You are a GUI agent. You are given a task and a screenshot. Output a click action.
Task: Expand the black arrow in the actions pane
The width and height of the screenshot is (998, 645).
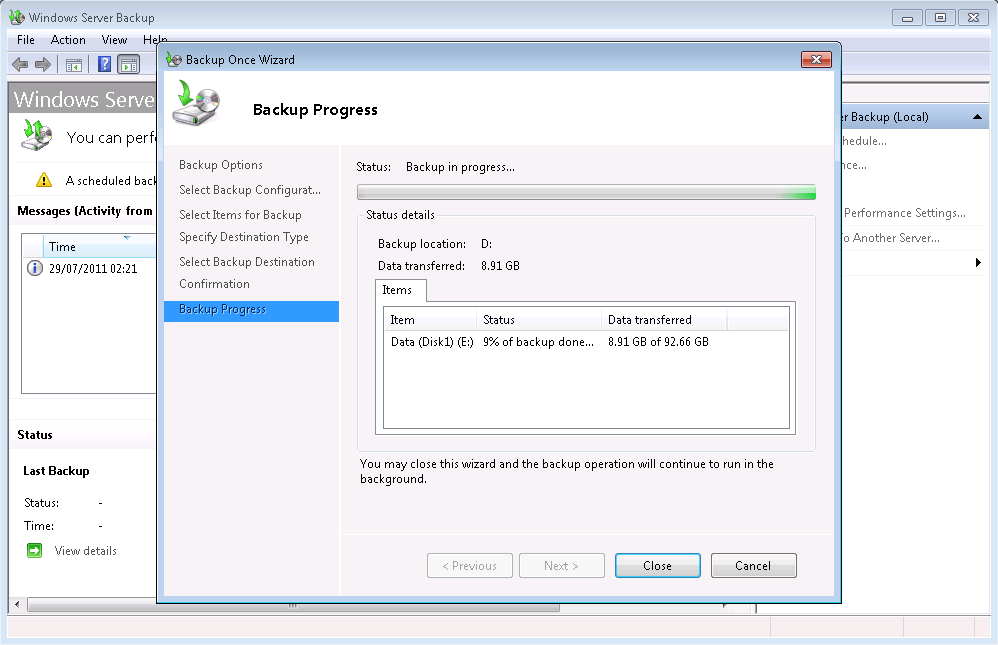978,262
